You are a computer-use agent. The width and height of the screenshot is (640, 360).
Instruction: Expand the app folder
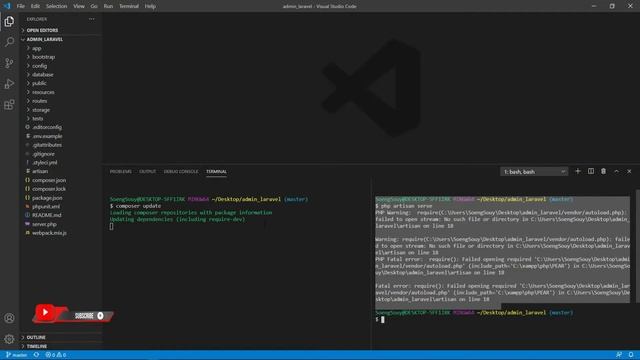click(61, 48)
